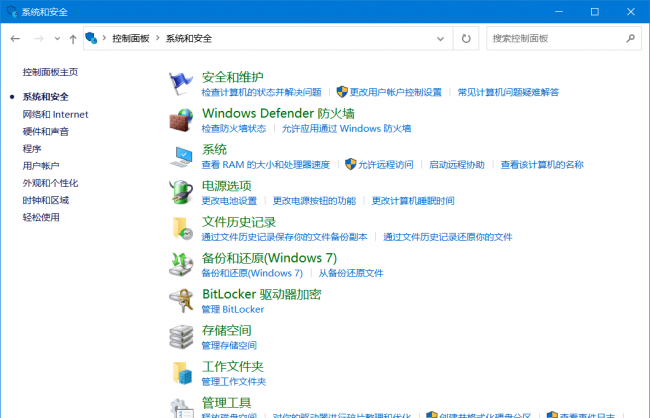Click 允许应用通过 Windows 防火墙
The image size is (650, 418).
point(347,129)
